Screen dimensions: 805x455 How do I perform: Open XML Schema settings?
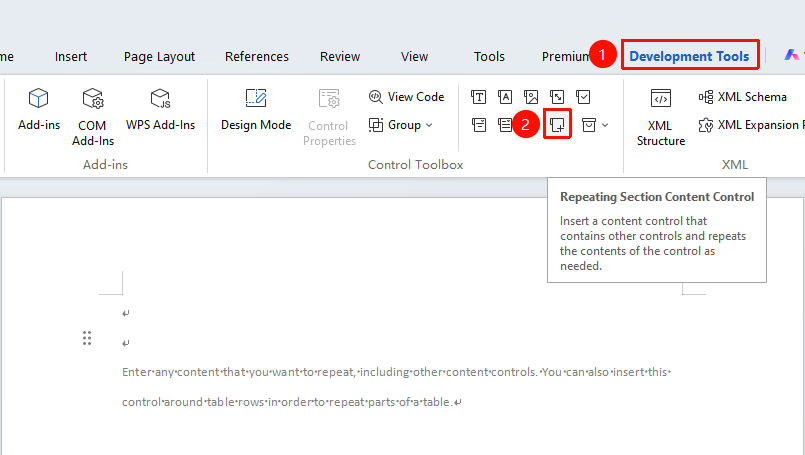742,97
